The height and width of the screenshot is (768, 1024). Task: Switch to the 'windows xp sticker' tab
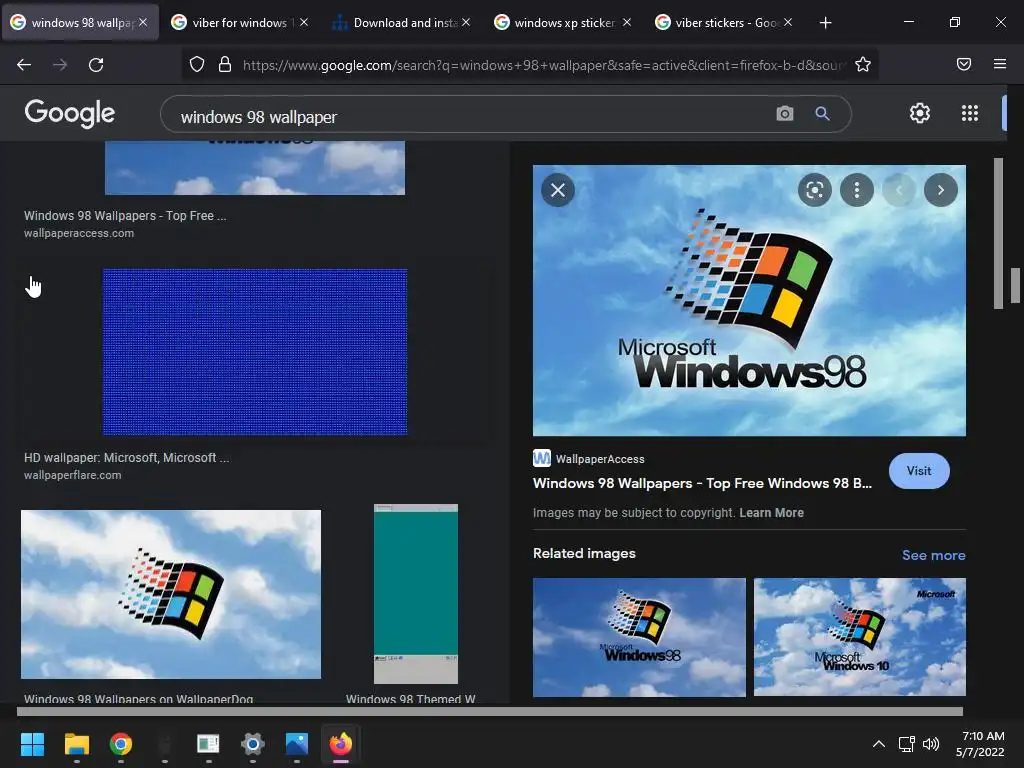(564, 23)
